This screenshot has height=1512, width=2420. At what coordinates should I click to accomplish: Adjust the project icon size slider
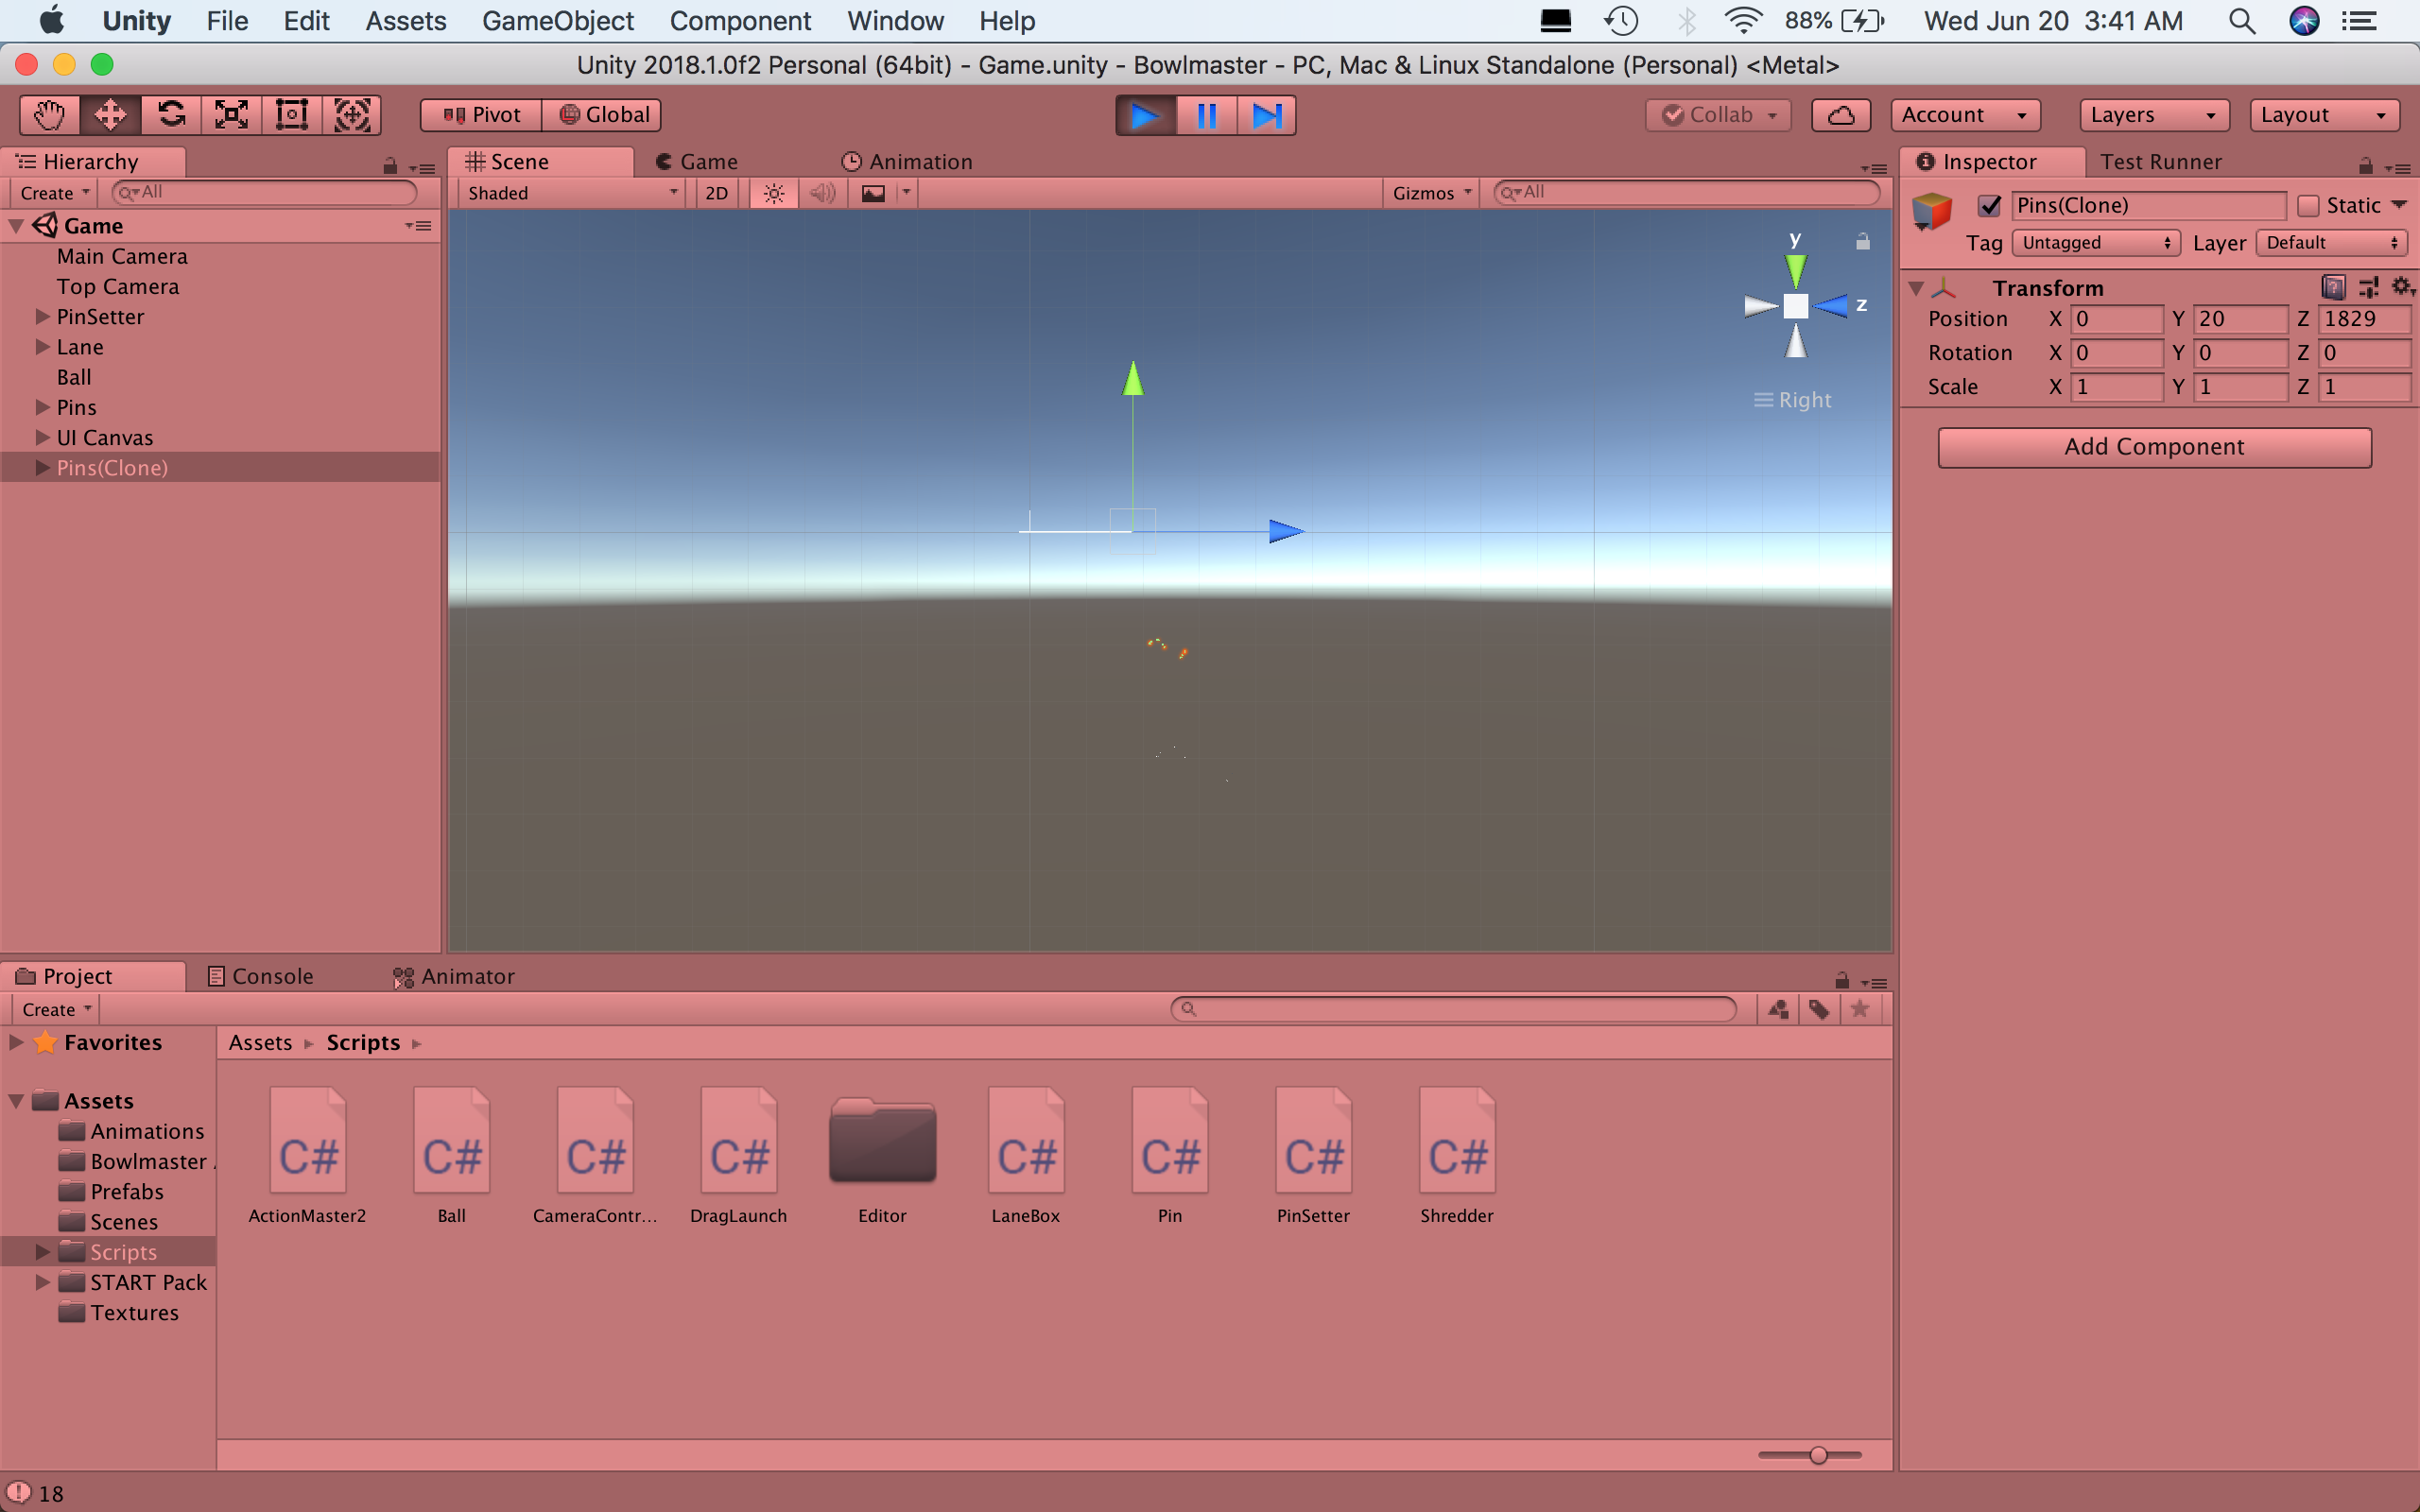point(1817,1455)
